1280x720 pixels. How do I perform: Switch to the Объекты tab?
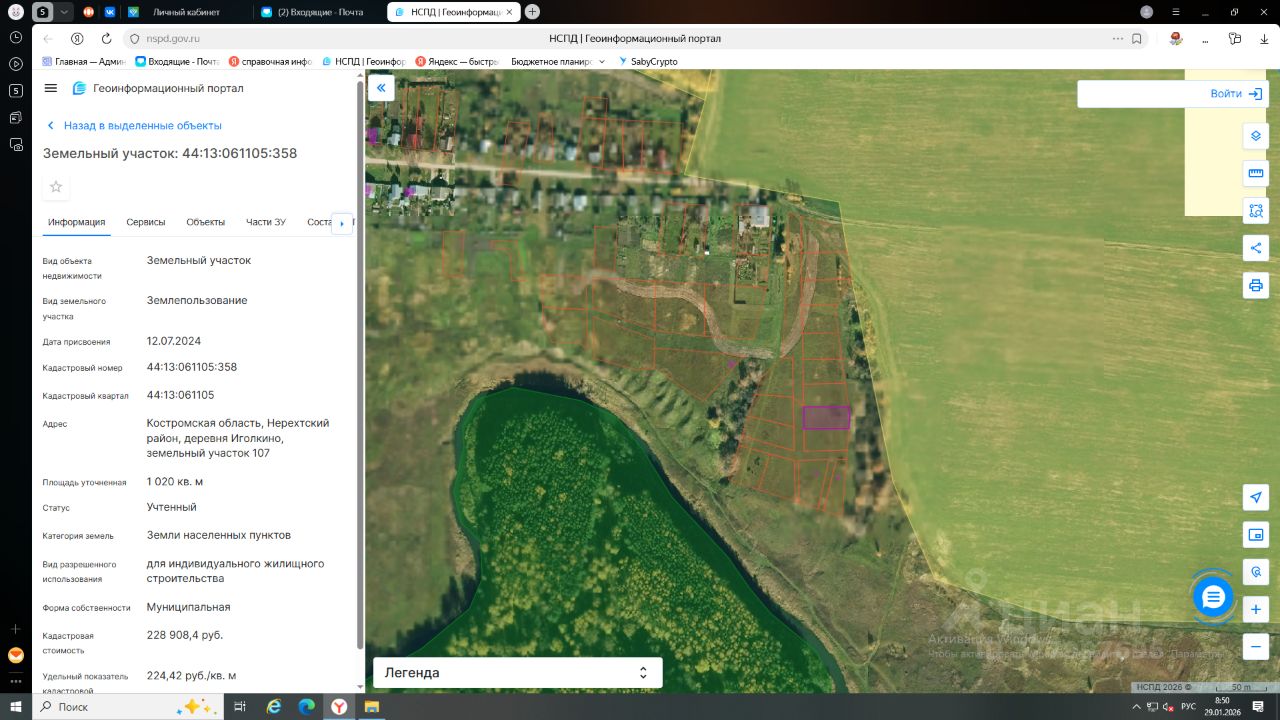(206, 222)
